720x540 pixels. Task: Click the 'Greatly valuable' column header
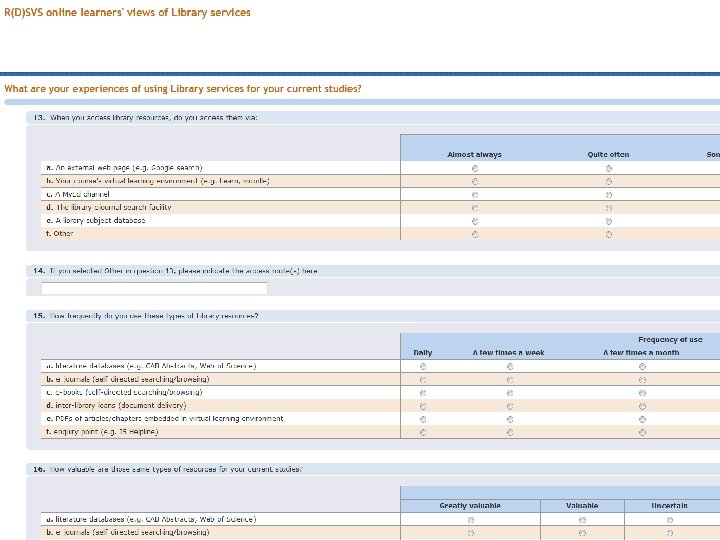[x=470, y=506]
